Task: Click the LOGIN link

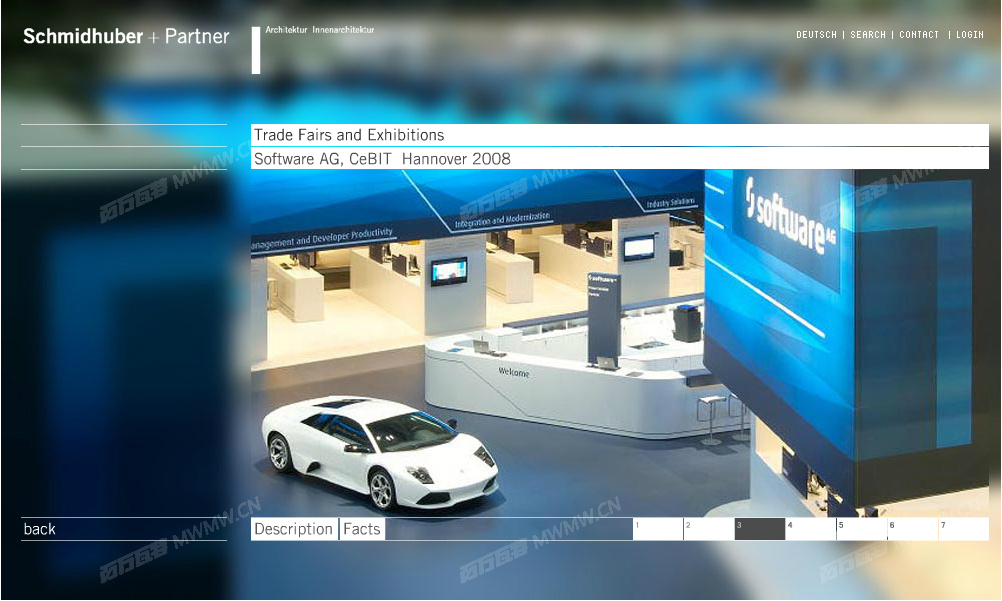Action: click(969, 35)
